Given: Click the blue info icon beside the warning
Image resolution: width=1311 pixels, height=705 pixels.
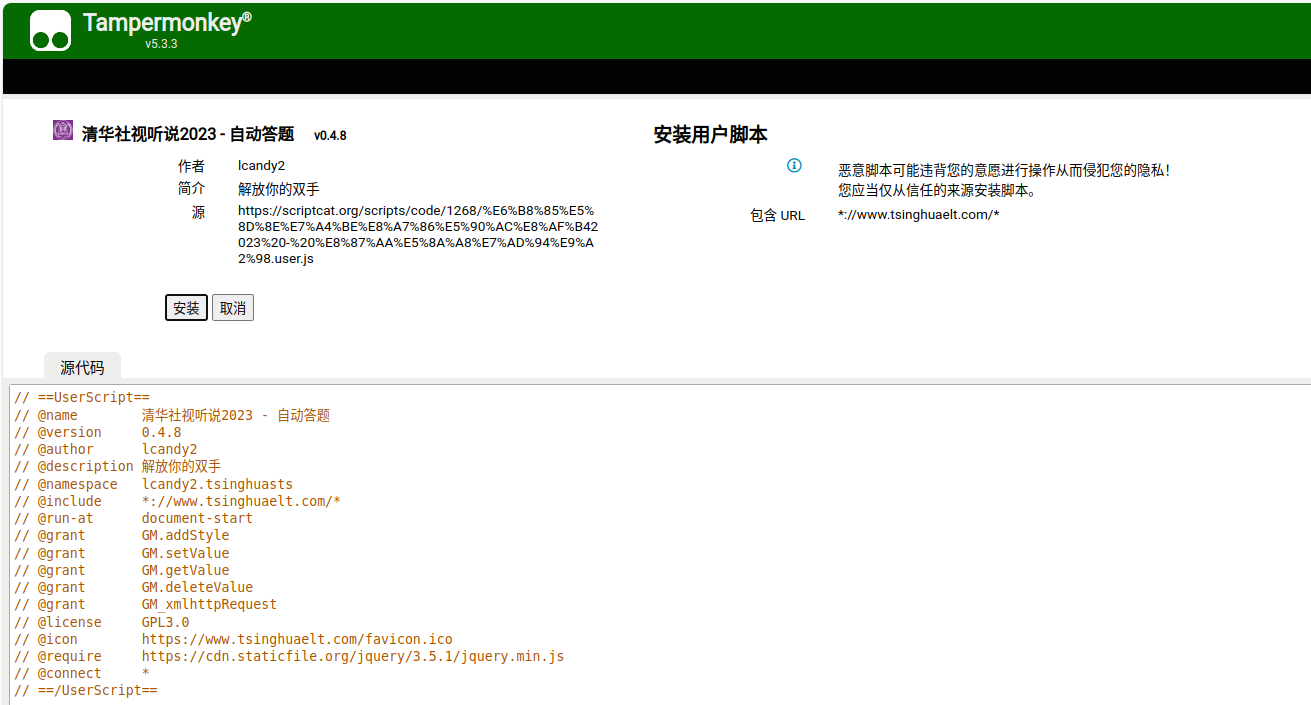Looking at the screenshot, I should pyautogui.click(x=794, y=166).
